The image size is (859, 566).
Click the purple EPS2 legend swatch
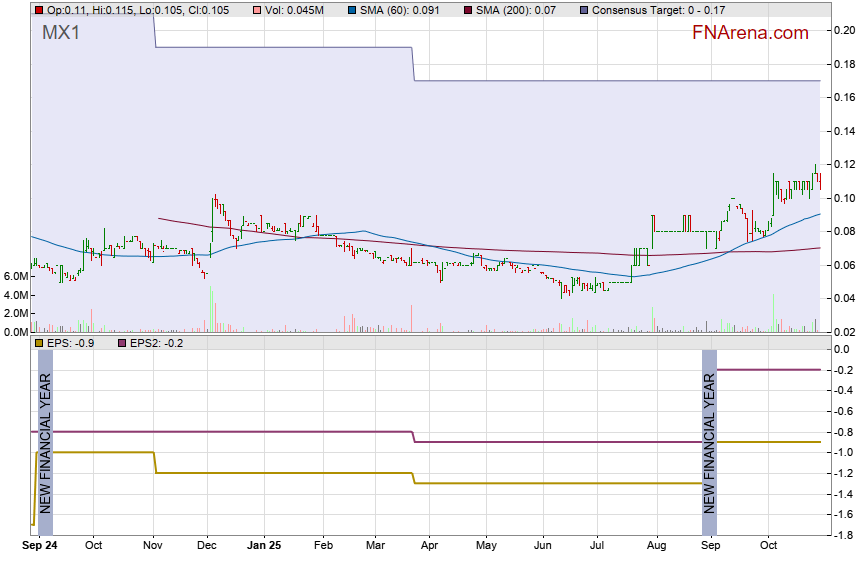pos(122,343)
